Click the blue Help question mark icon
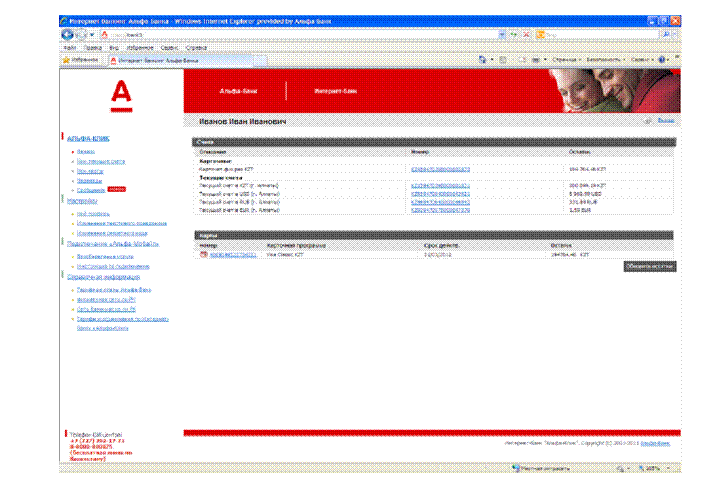This screenshot has width=712, height=496. pos(662,60)
